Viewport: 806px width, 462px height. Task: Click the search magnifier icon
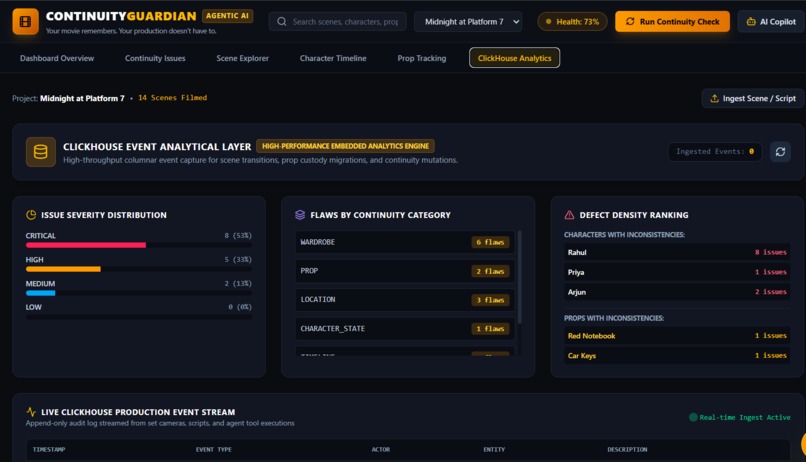(282, 22)
